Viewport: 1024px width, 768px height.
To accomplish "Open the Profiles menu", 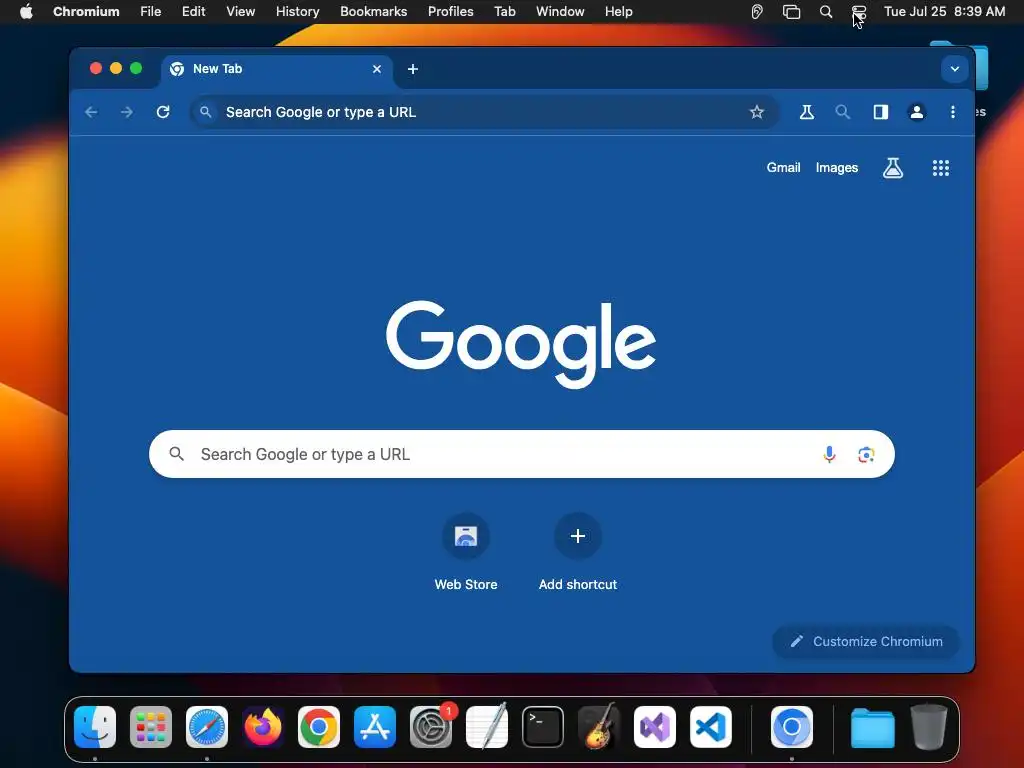I will 451,12.
